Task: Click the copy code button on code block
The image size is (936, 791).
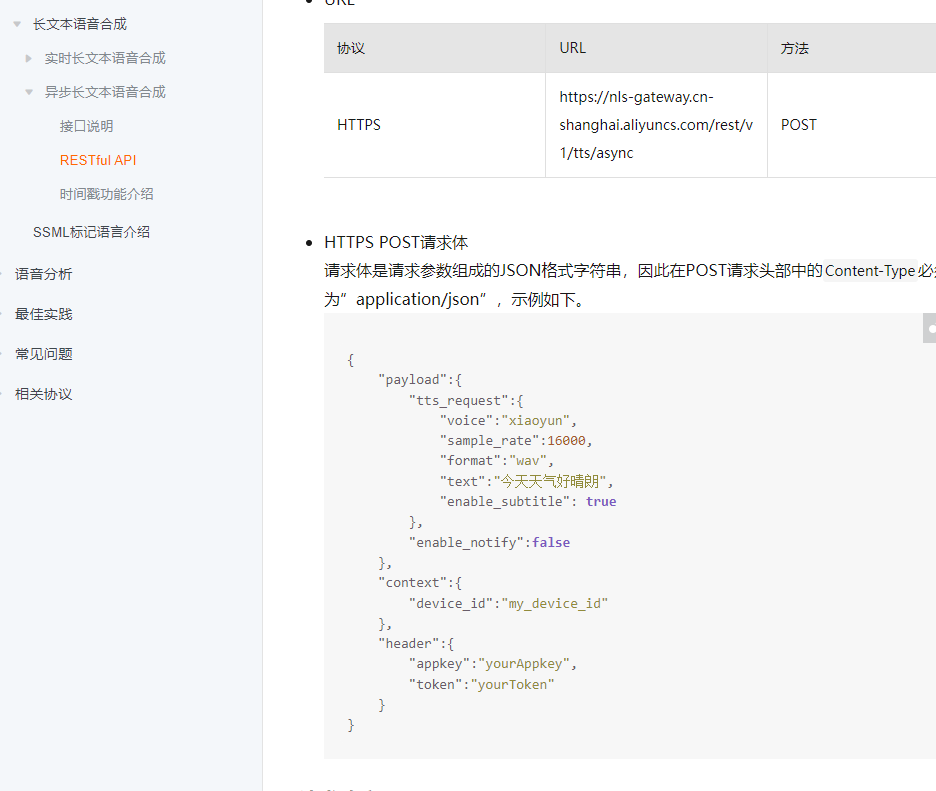Action: 929,328
